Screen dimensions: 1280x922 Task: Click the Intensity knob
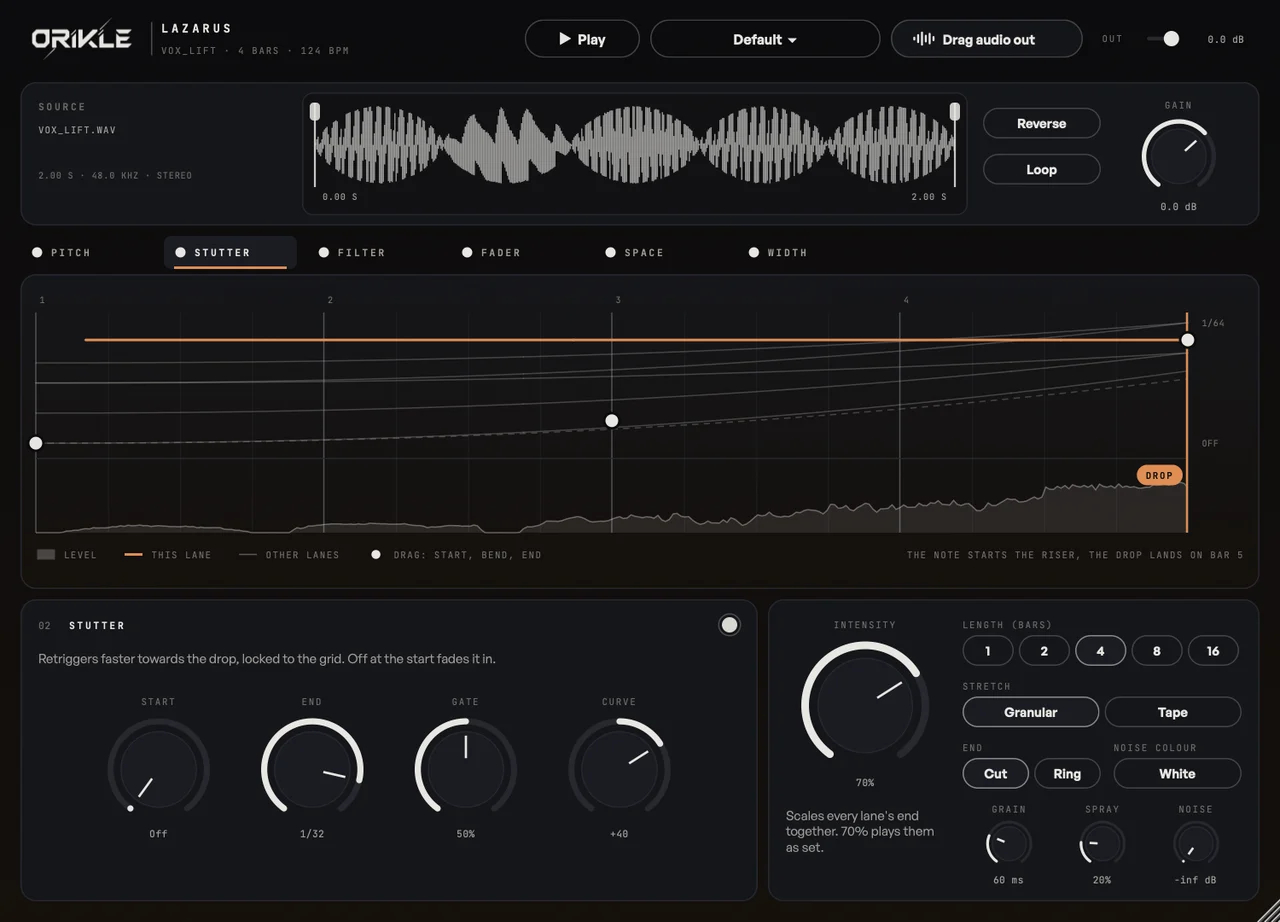[x=865, y=704]
